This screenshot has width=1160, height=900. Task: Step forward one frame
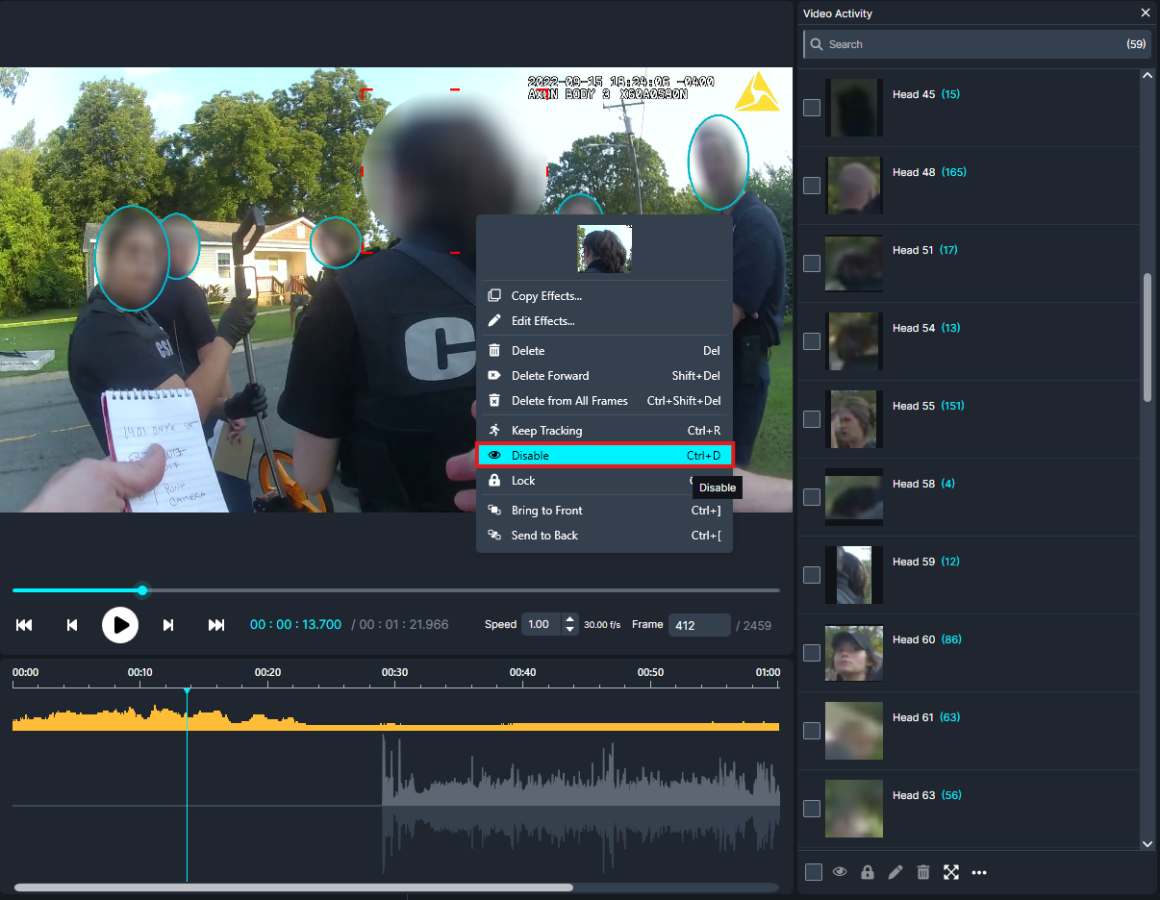coord(168,624)
